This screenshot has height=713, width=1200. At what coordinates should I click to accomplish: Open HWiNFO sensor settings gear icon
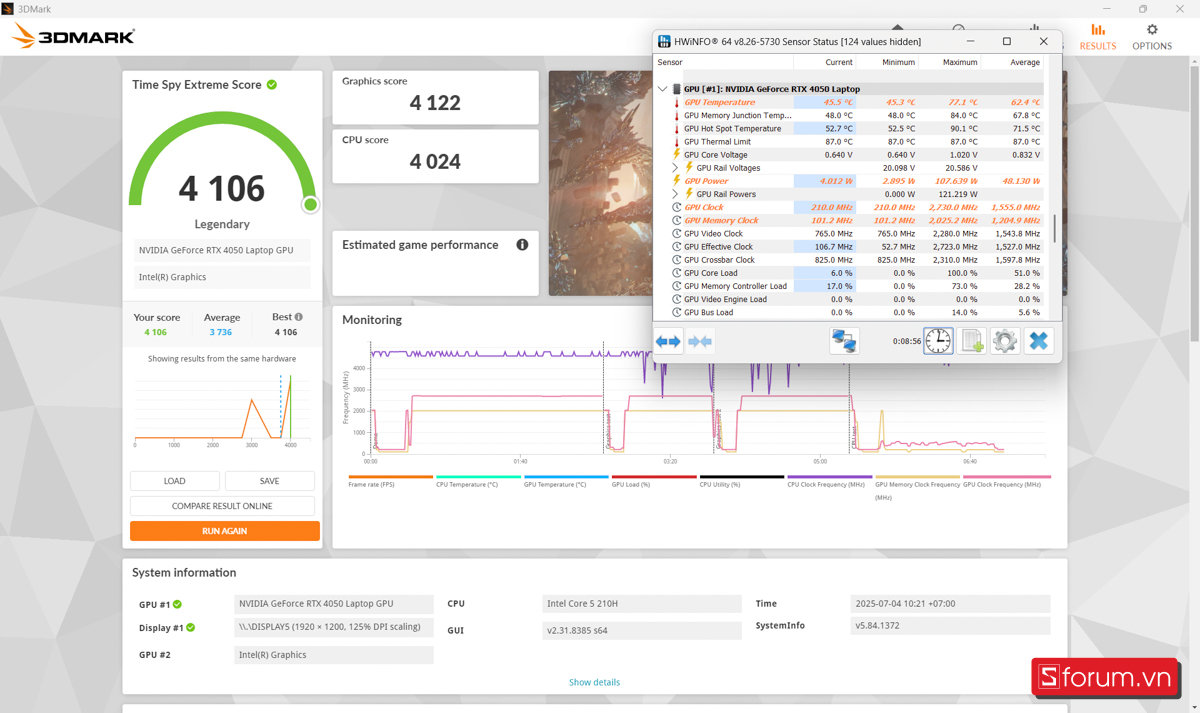click(x=1005, y=341)
